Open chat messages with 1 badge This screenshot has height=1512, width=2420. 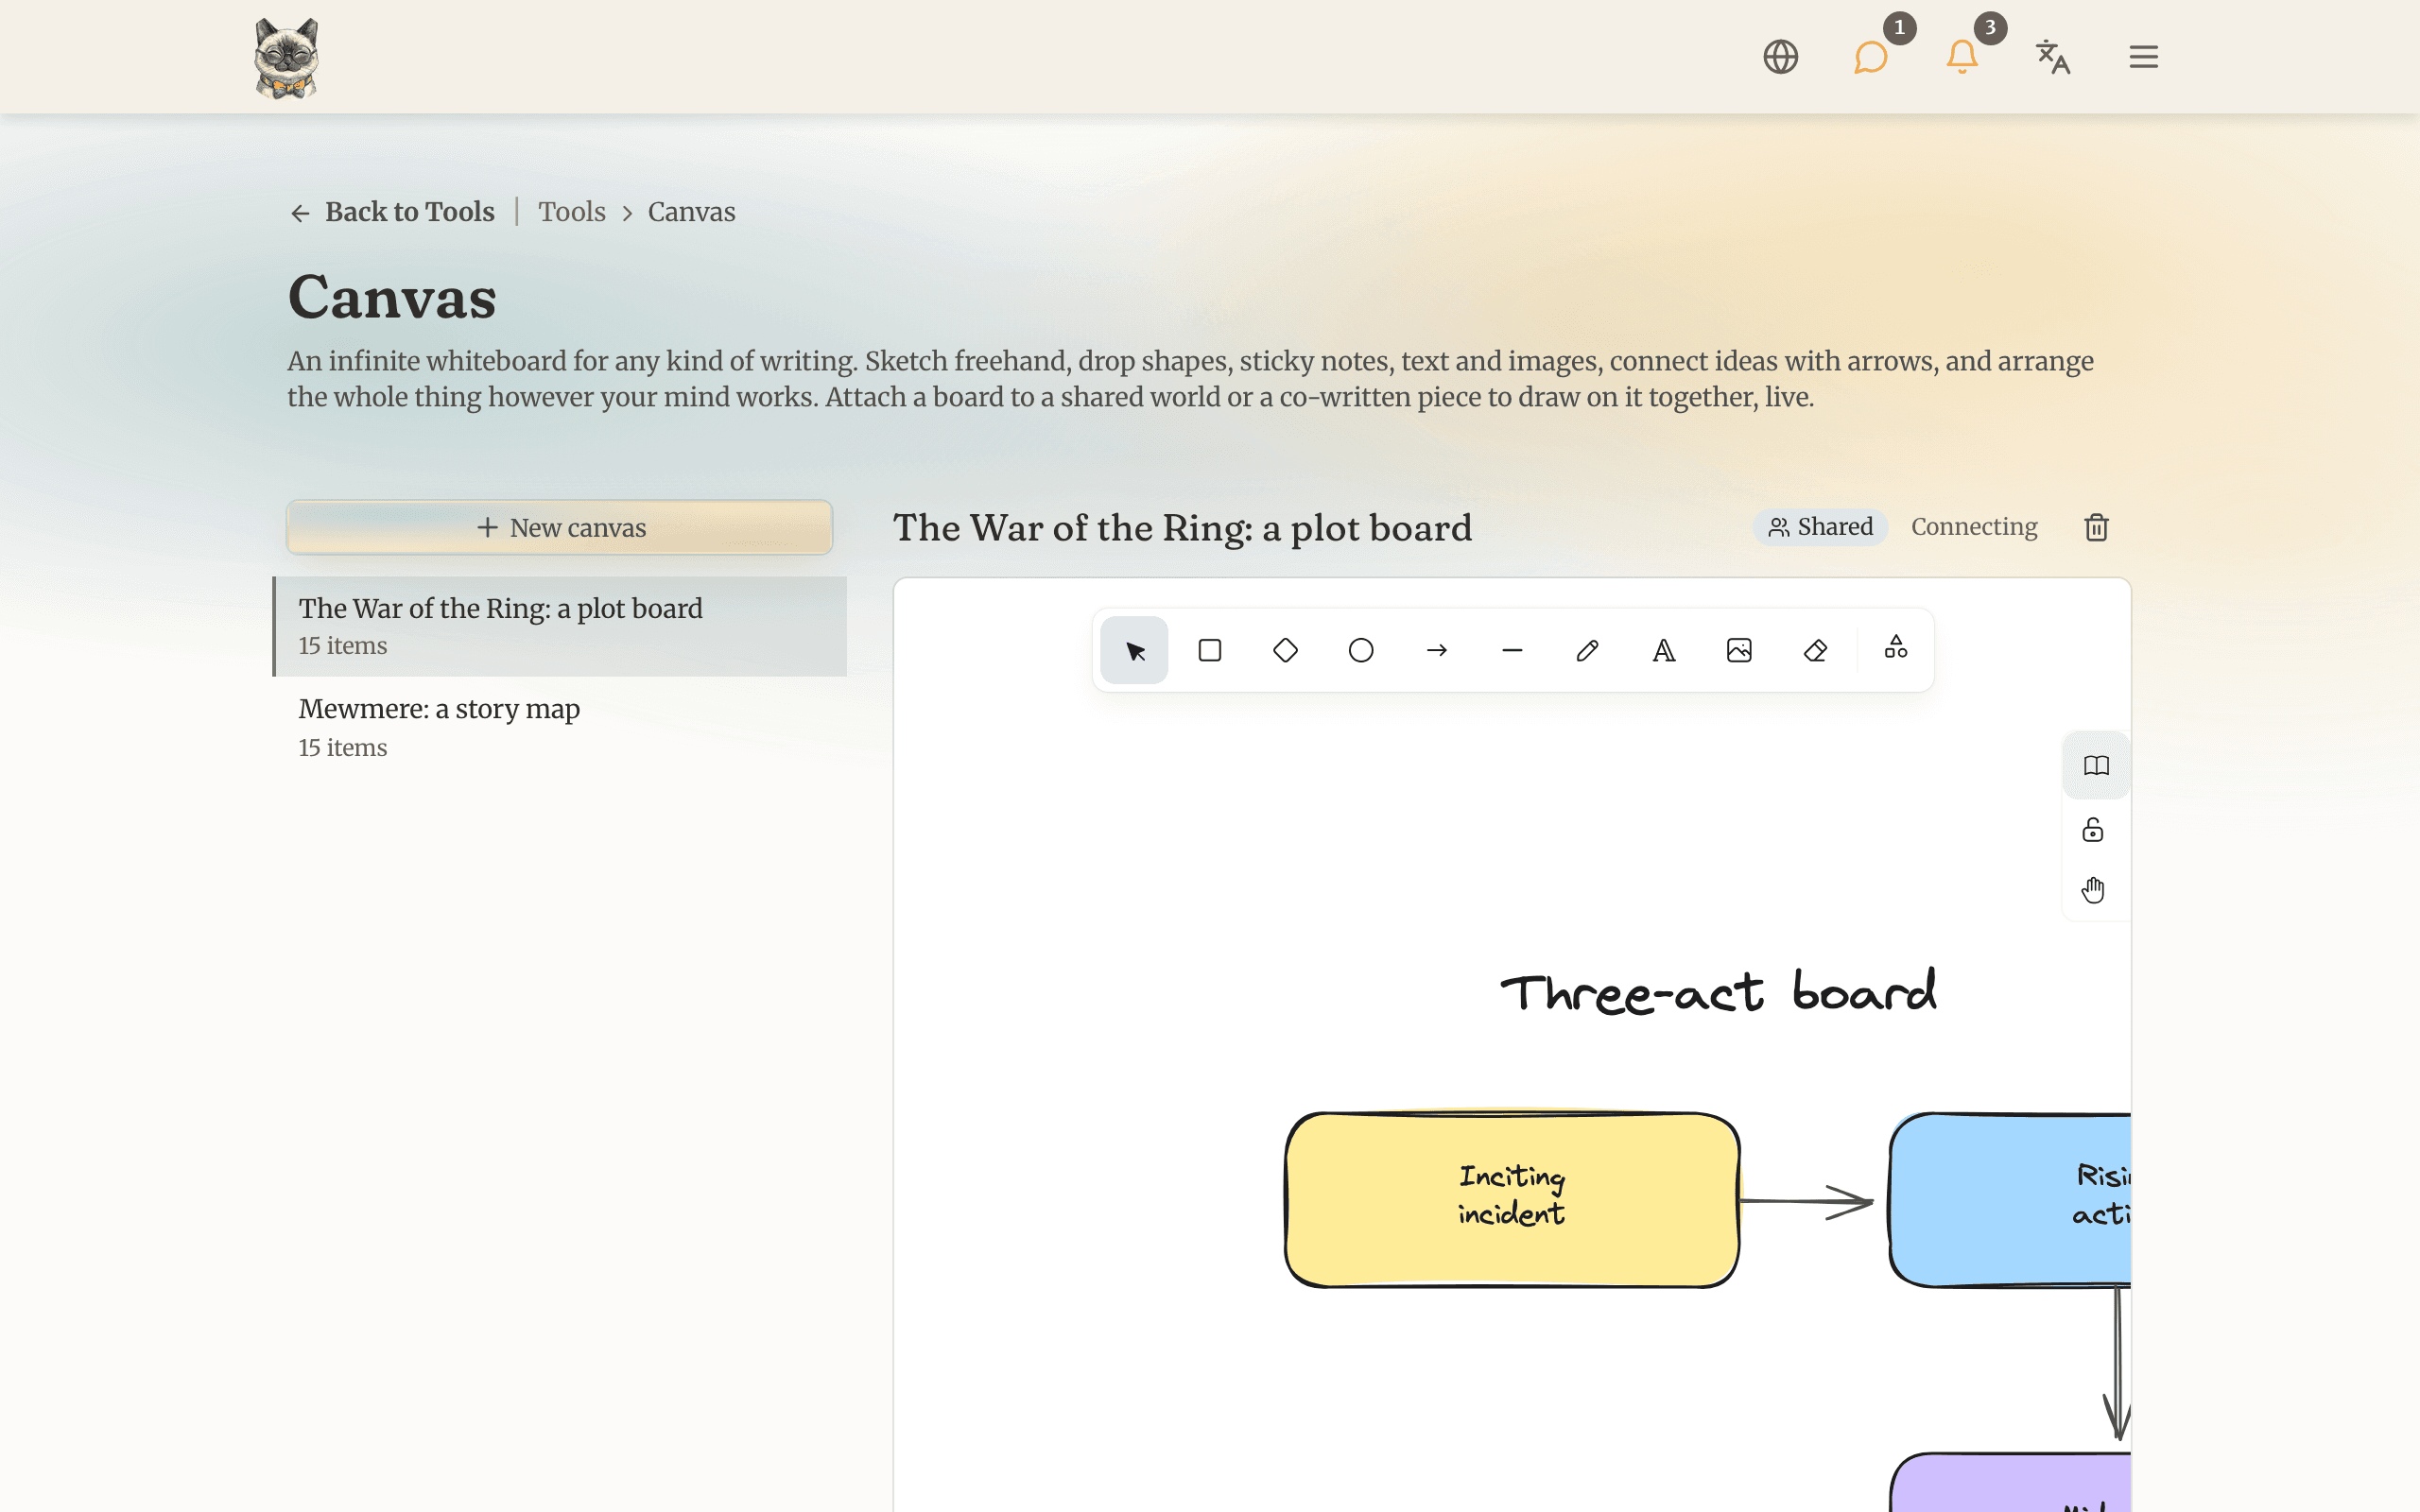(x=1871, y=57)
